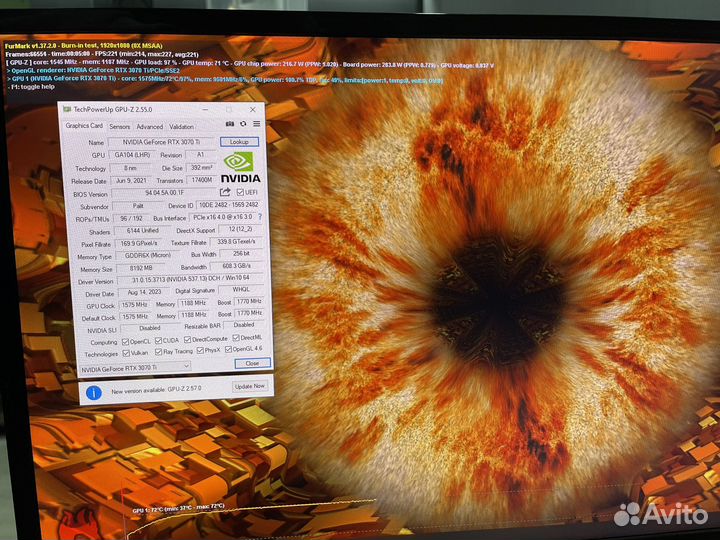Open the GPU selection dropdown

pyautogui.click(x=135, y=367)
